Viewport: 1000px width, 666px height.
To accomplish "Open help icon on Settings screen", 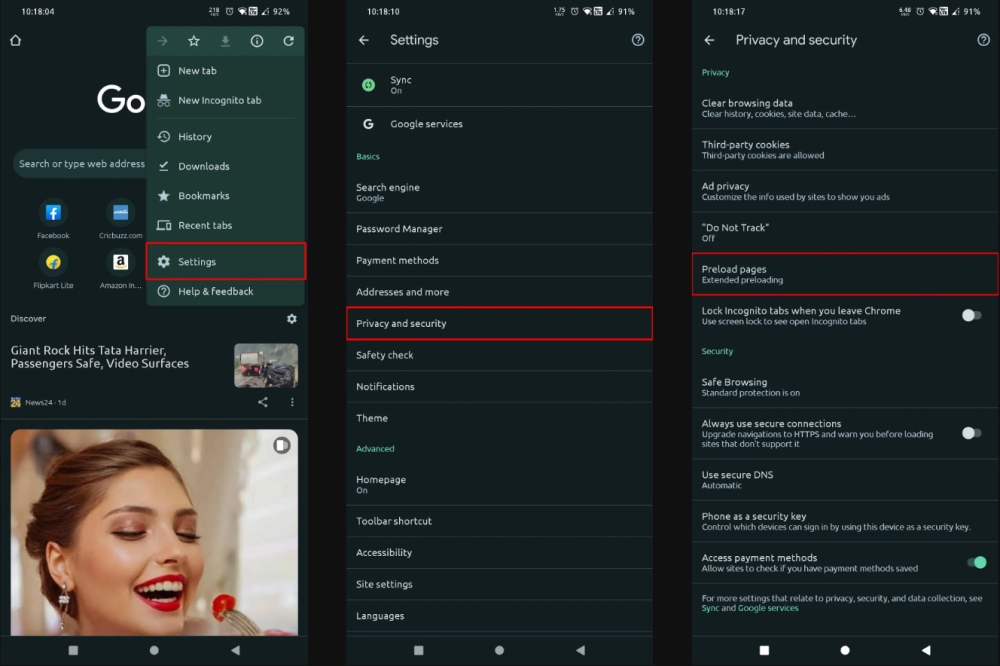I will click(638, 40).
